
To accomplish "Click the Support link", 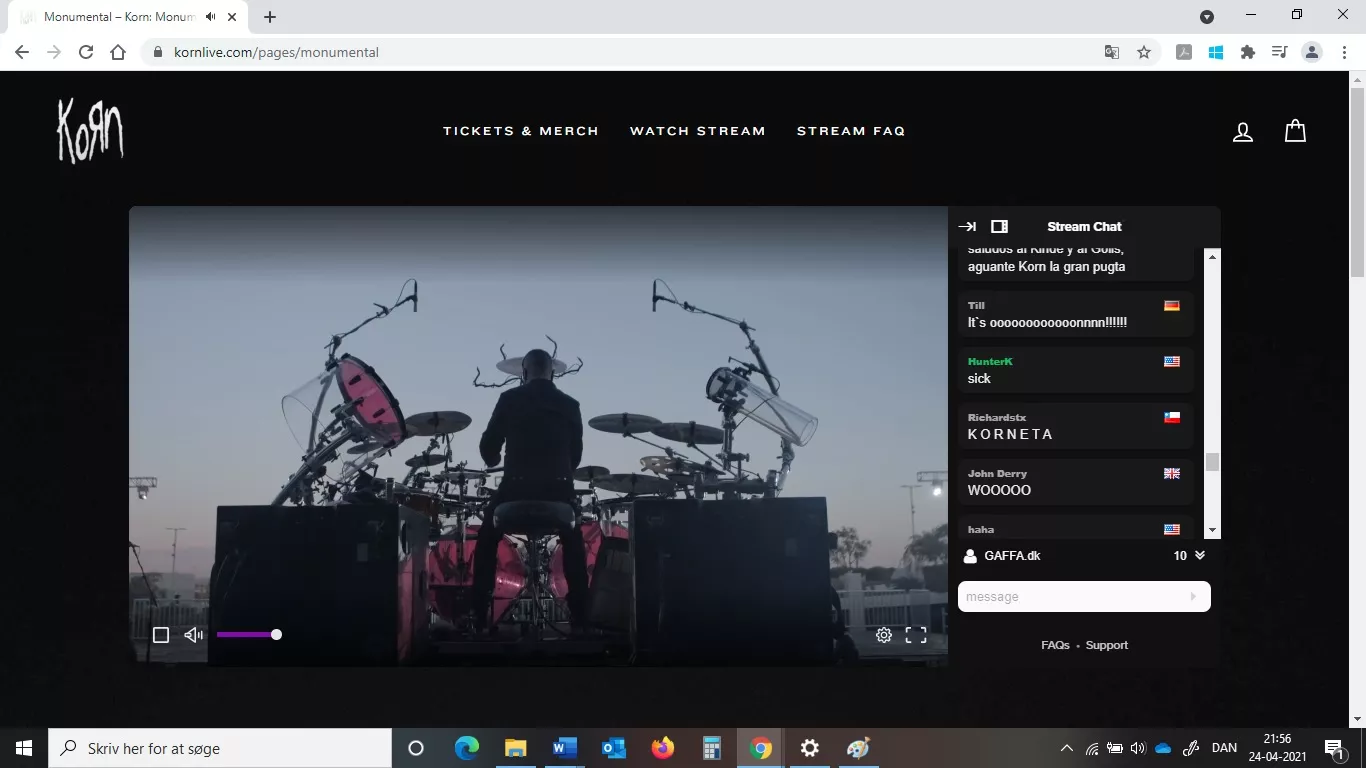I will tap(1107, 646).
